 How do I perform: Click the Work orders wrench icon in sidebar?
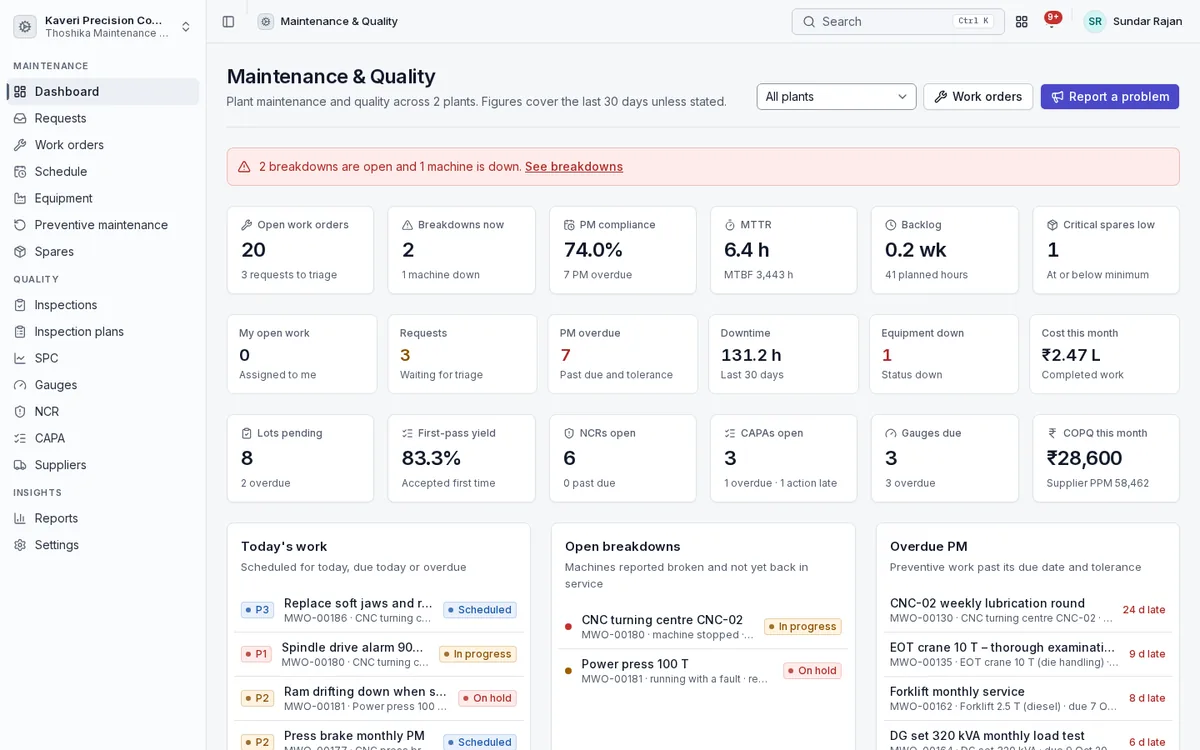point(20,145)
